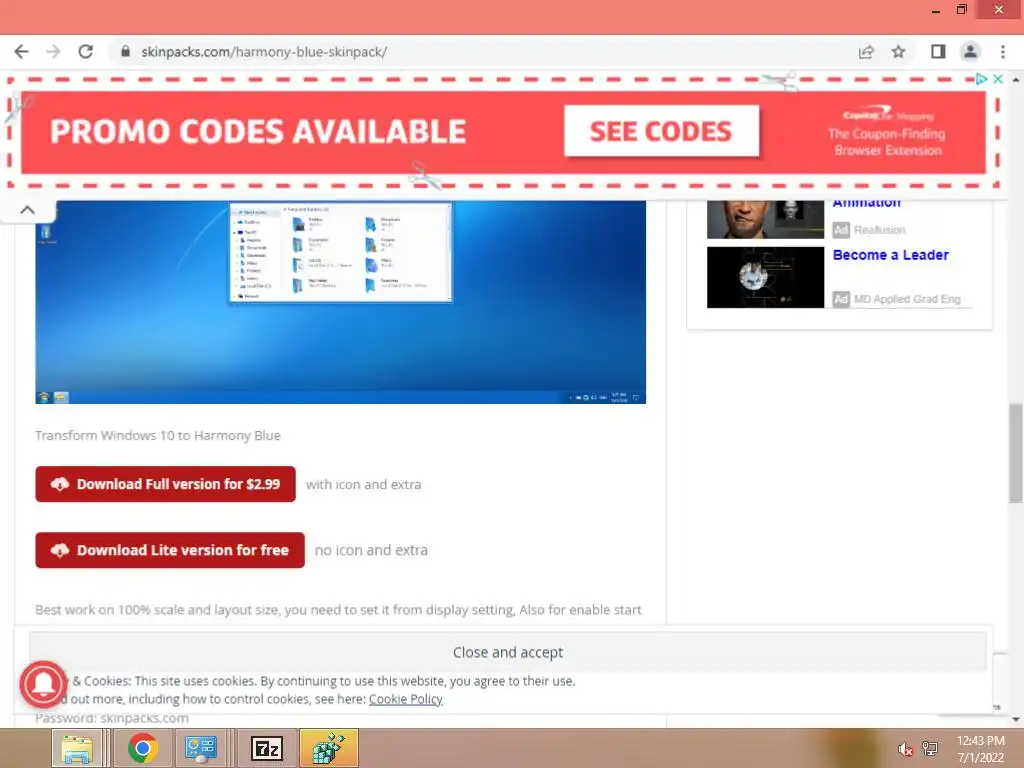Viewport: 1024px width, 768px height.
Task: Open the green blocks taskbar app
Action: point(329,748)
